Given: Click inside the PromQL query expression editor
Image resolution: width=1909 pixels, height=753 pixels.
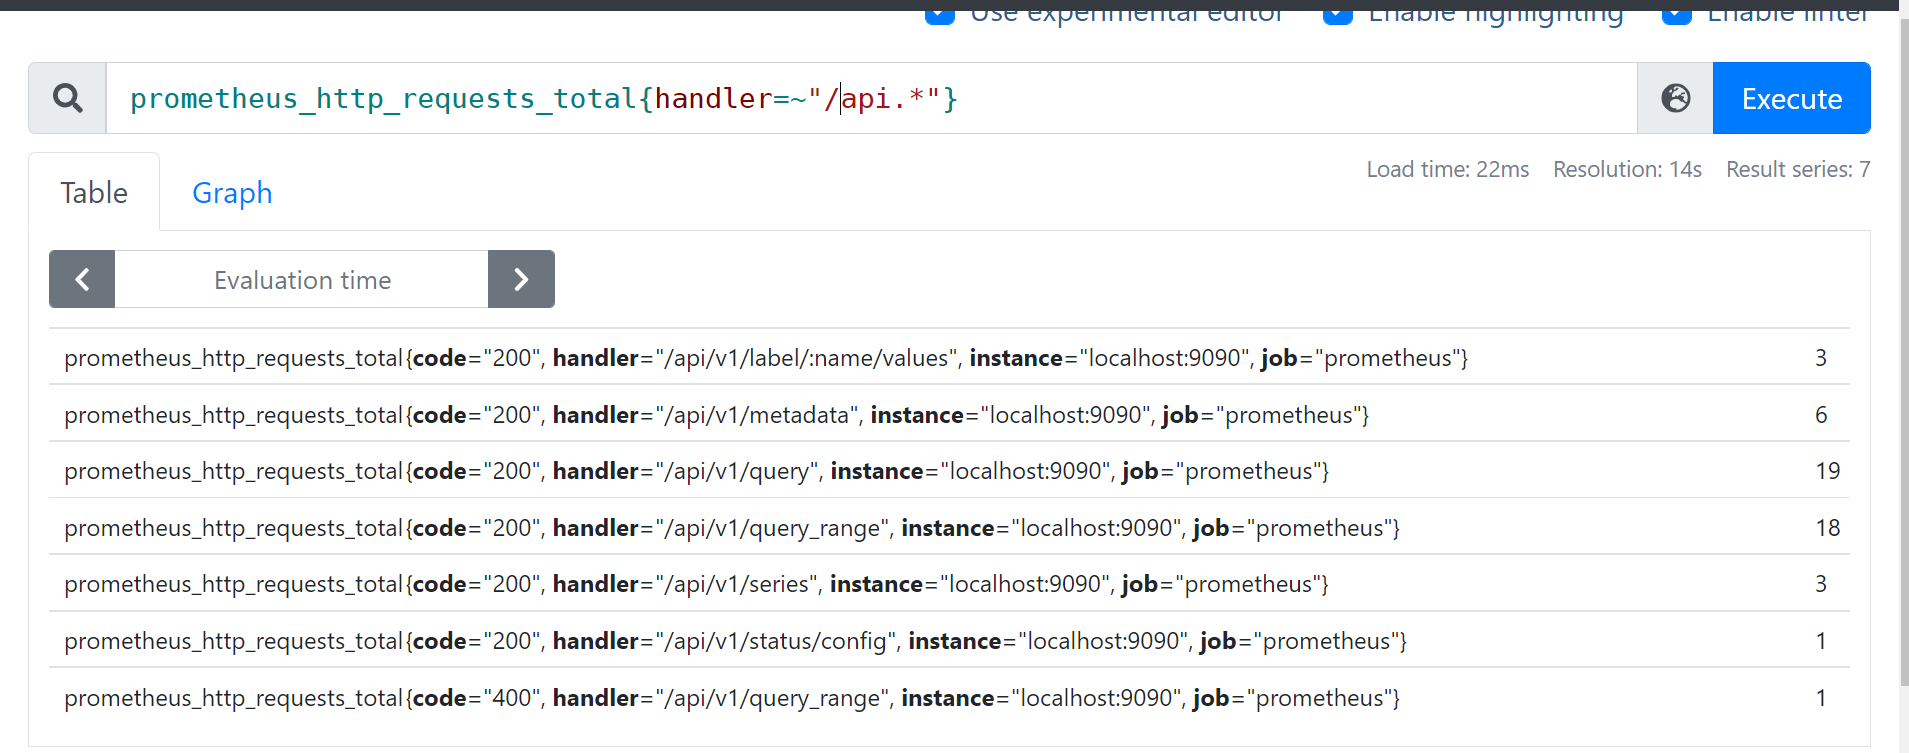Looking at the screenshot, I should coord(1200,98).
